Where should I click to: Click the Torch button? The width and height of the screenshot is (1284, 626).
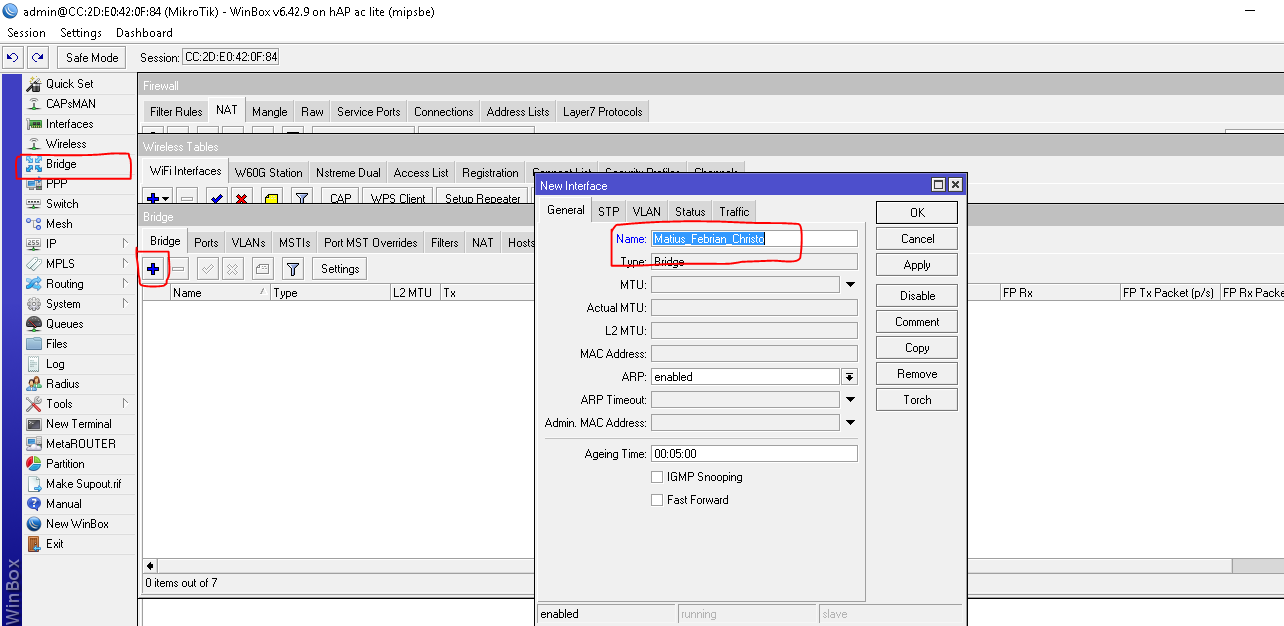pyautogui.click(x=917, y=400)
